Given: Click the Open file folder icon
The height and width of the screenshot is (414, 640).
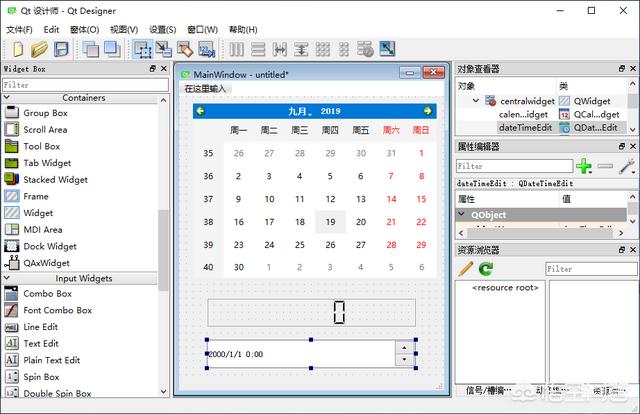Looking at the screenshot, I should pyautogui.click(x=39, y=49).
